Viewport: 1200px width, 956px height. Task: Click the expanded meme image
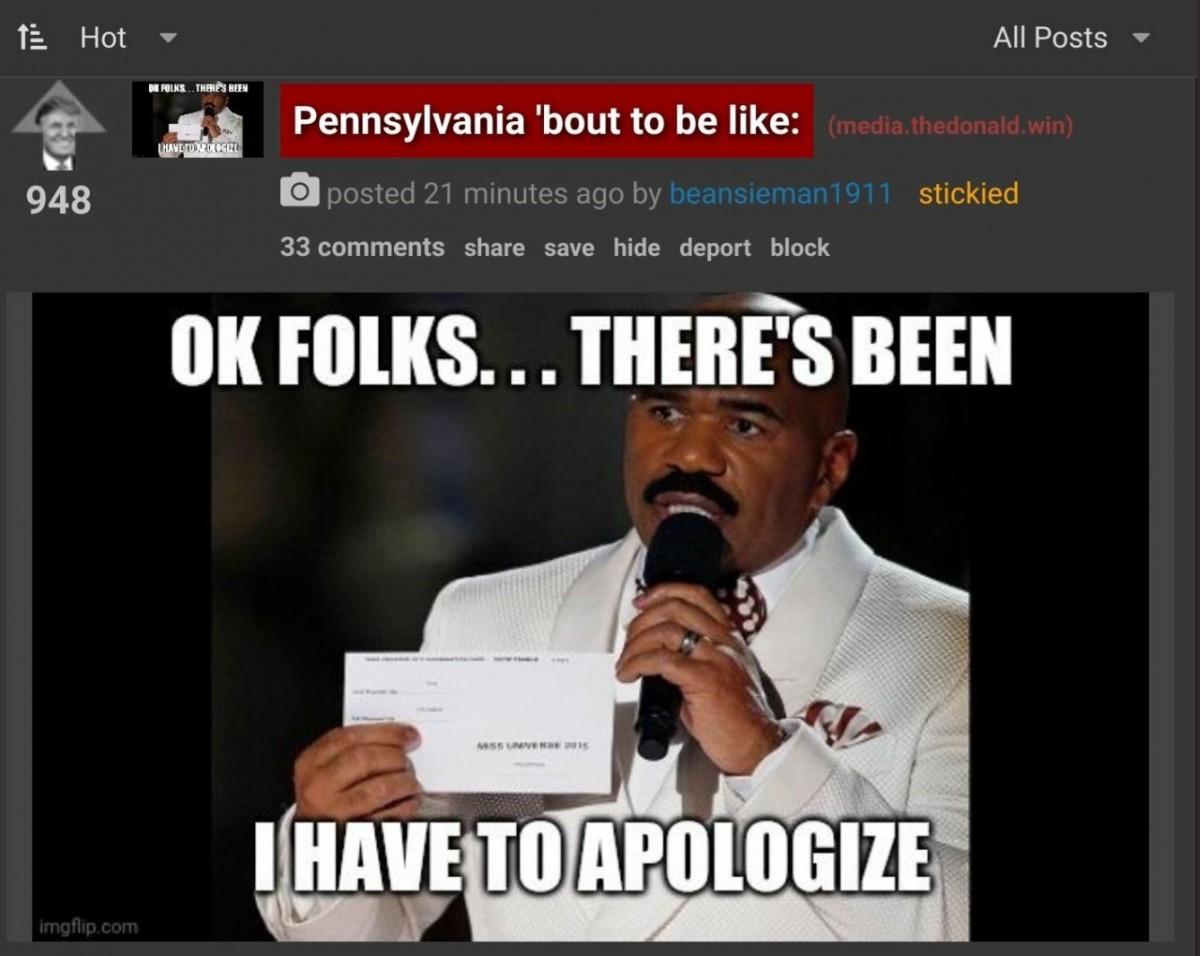[x=590, y=616]
